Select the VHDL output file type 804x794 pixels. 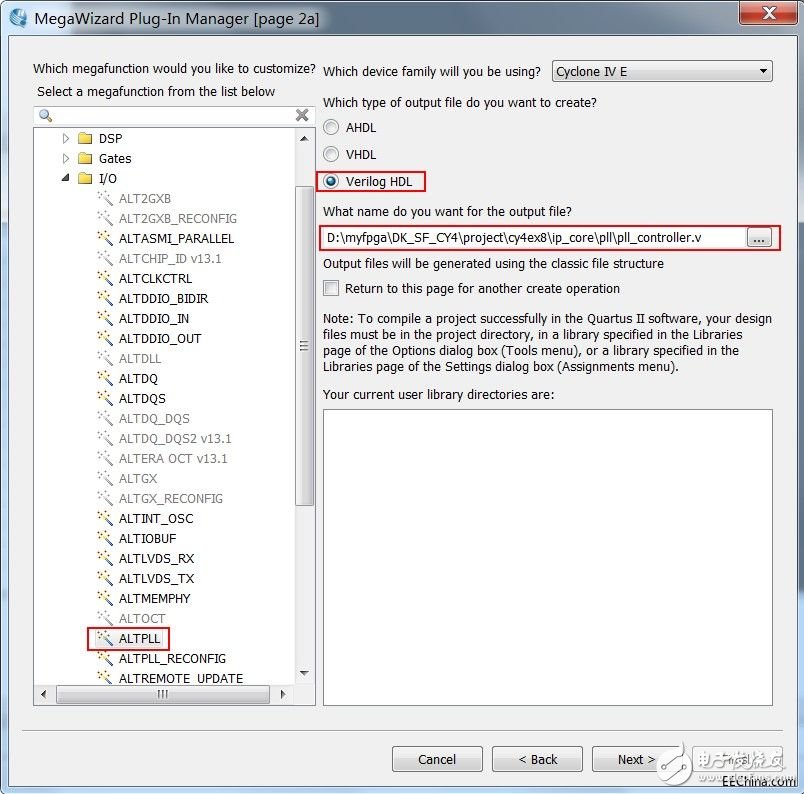pyautogui.click(x=331, y=154)
